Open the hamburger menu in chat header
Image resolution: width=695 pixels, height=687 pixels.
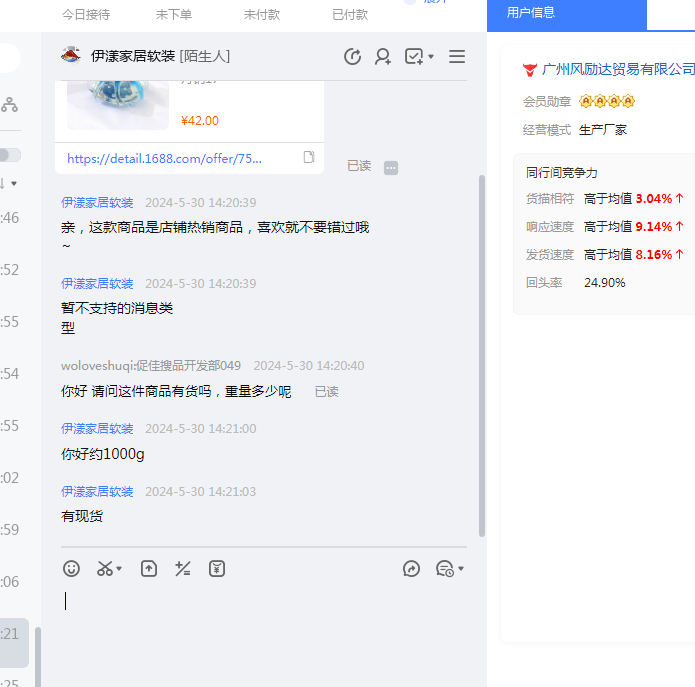(457, 57)
